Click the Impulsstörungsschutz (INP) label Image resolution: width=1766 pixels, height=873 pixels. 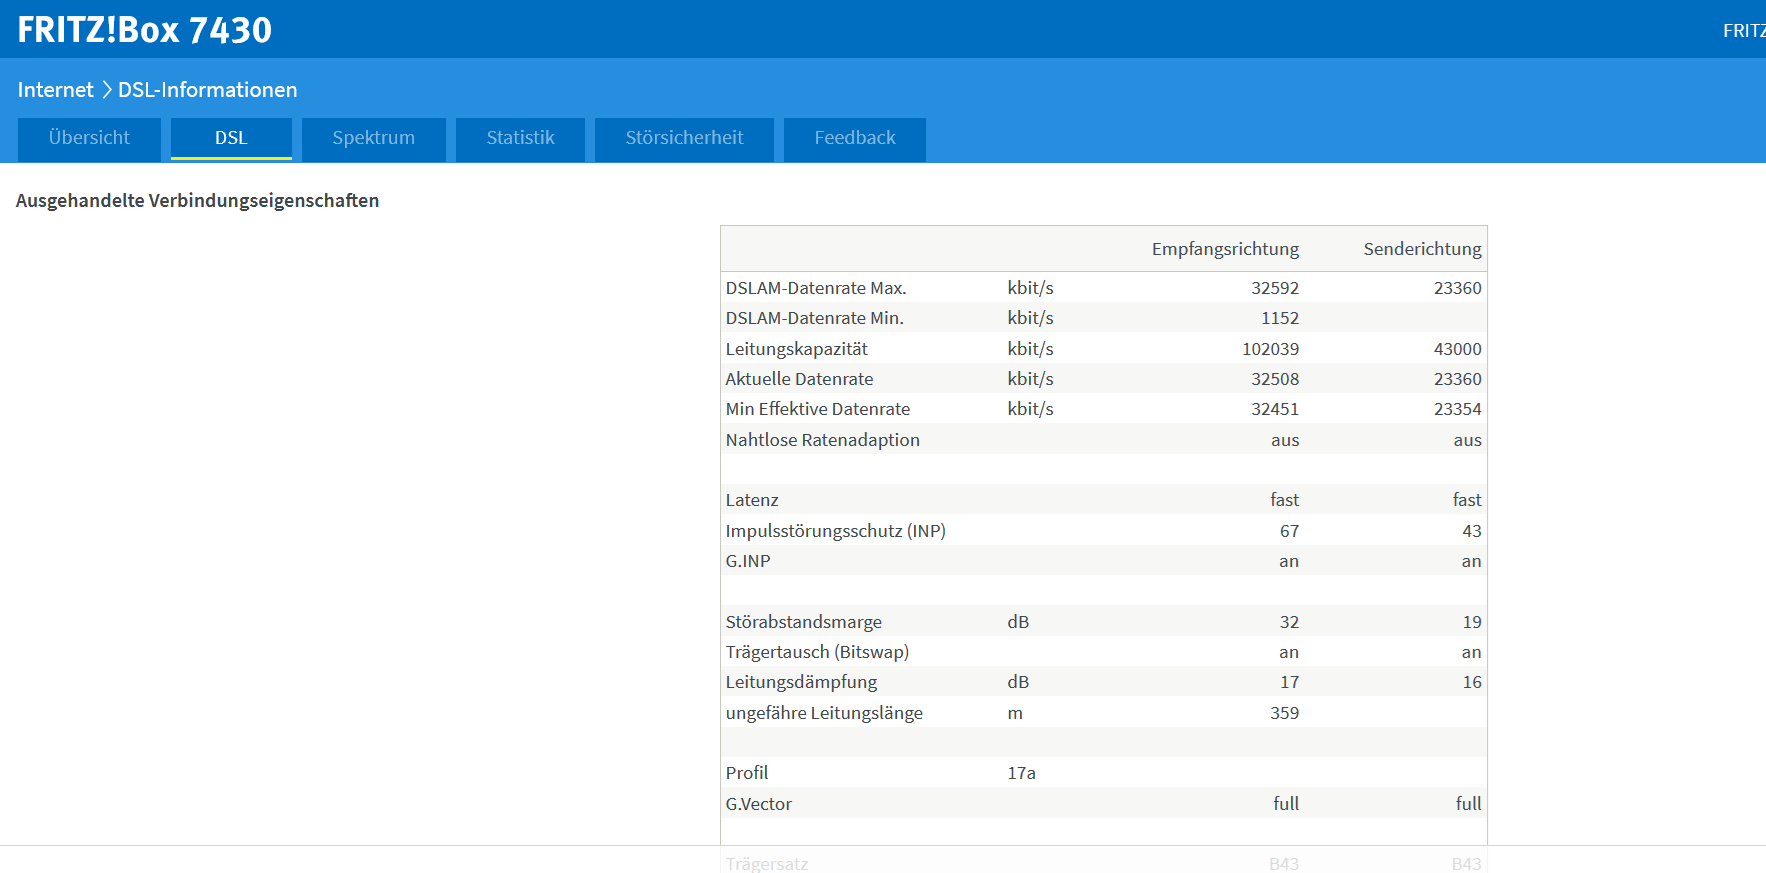tap(835, 531)
